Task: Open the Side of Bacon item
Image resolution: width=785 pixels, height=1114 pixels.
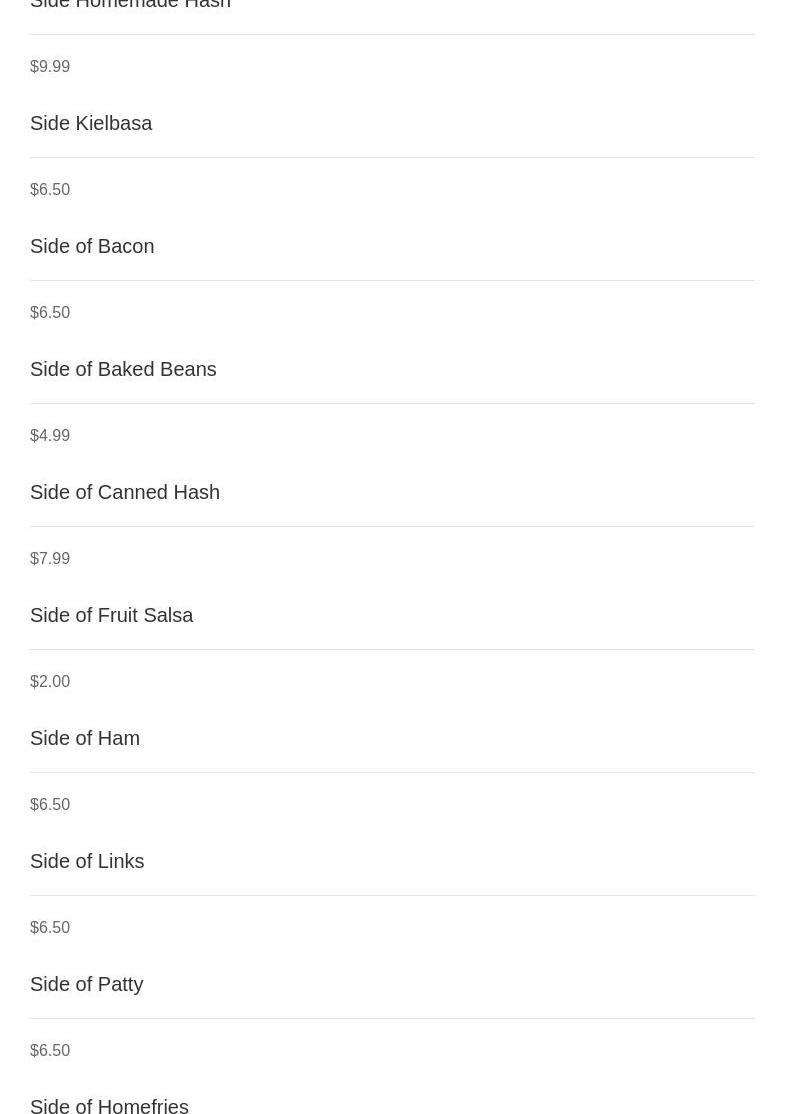Action: (92, 246)
